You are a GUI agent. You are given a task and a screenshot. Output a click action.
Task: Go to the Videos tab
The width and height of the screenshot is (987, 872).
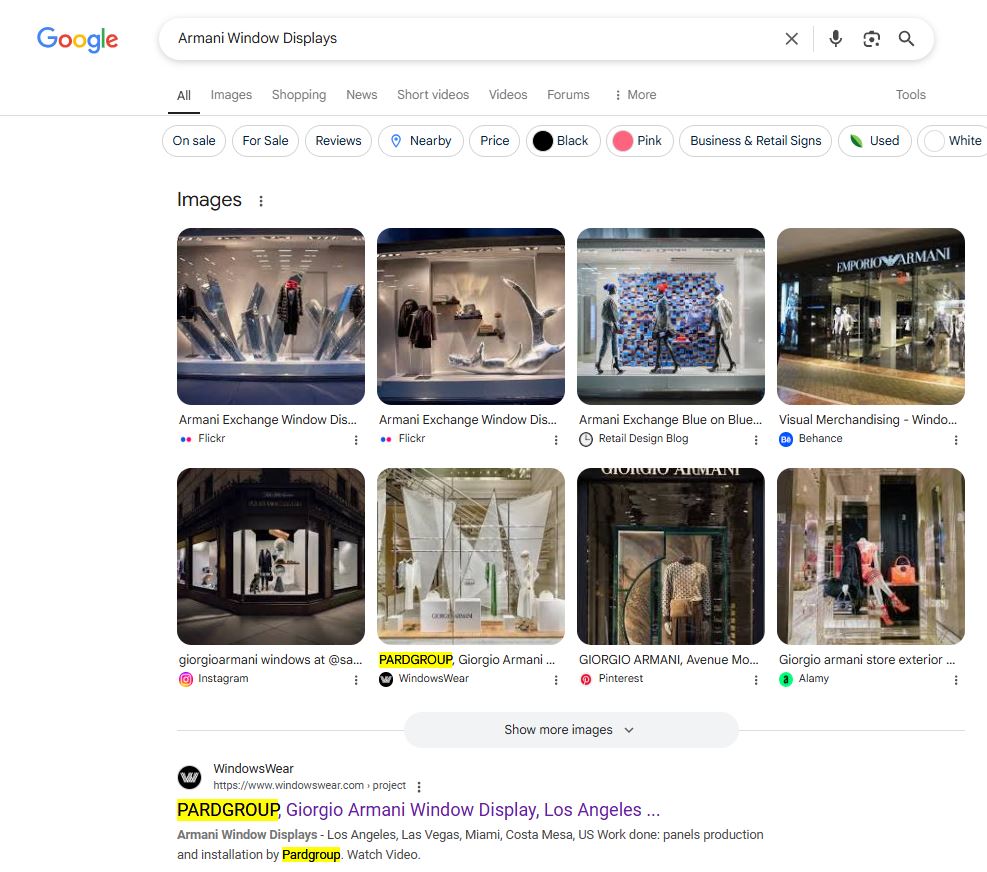click(x=508, y=94)
